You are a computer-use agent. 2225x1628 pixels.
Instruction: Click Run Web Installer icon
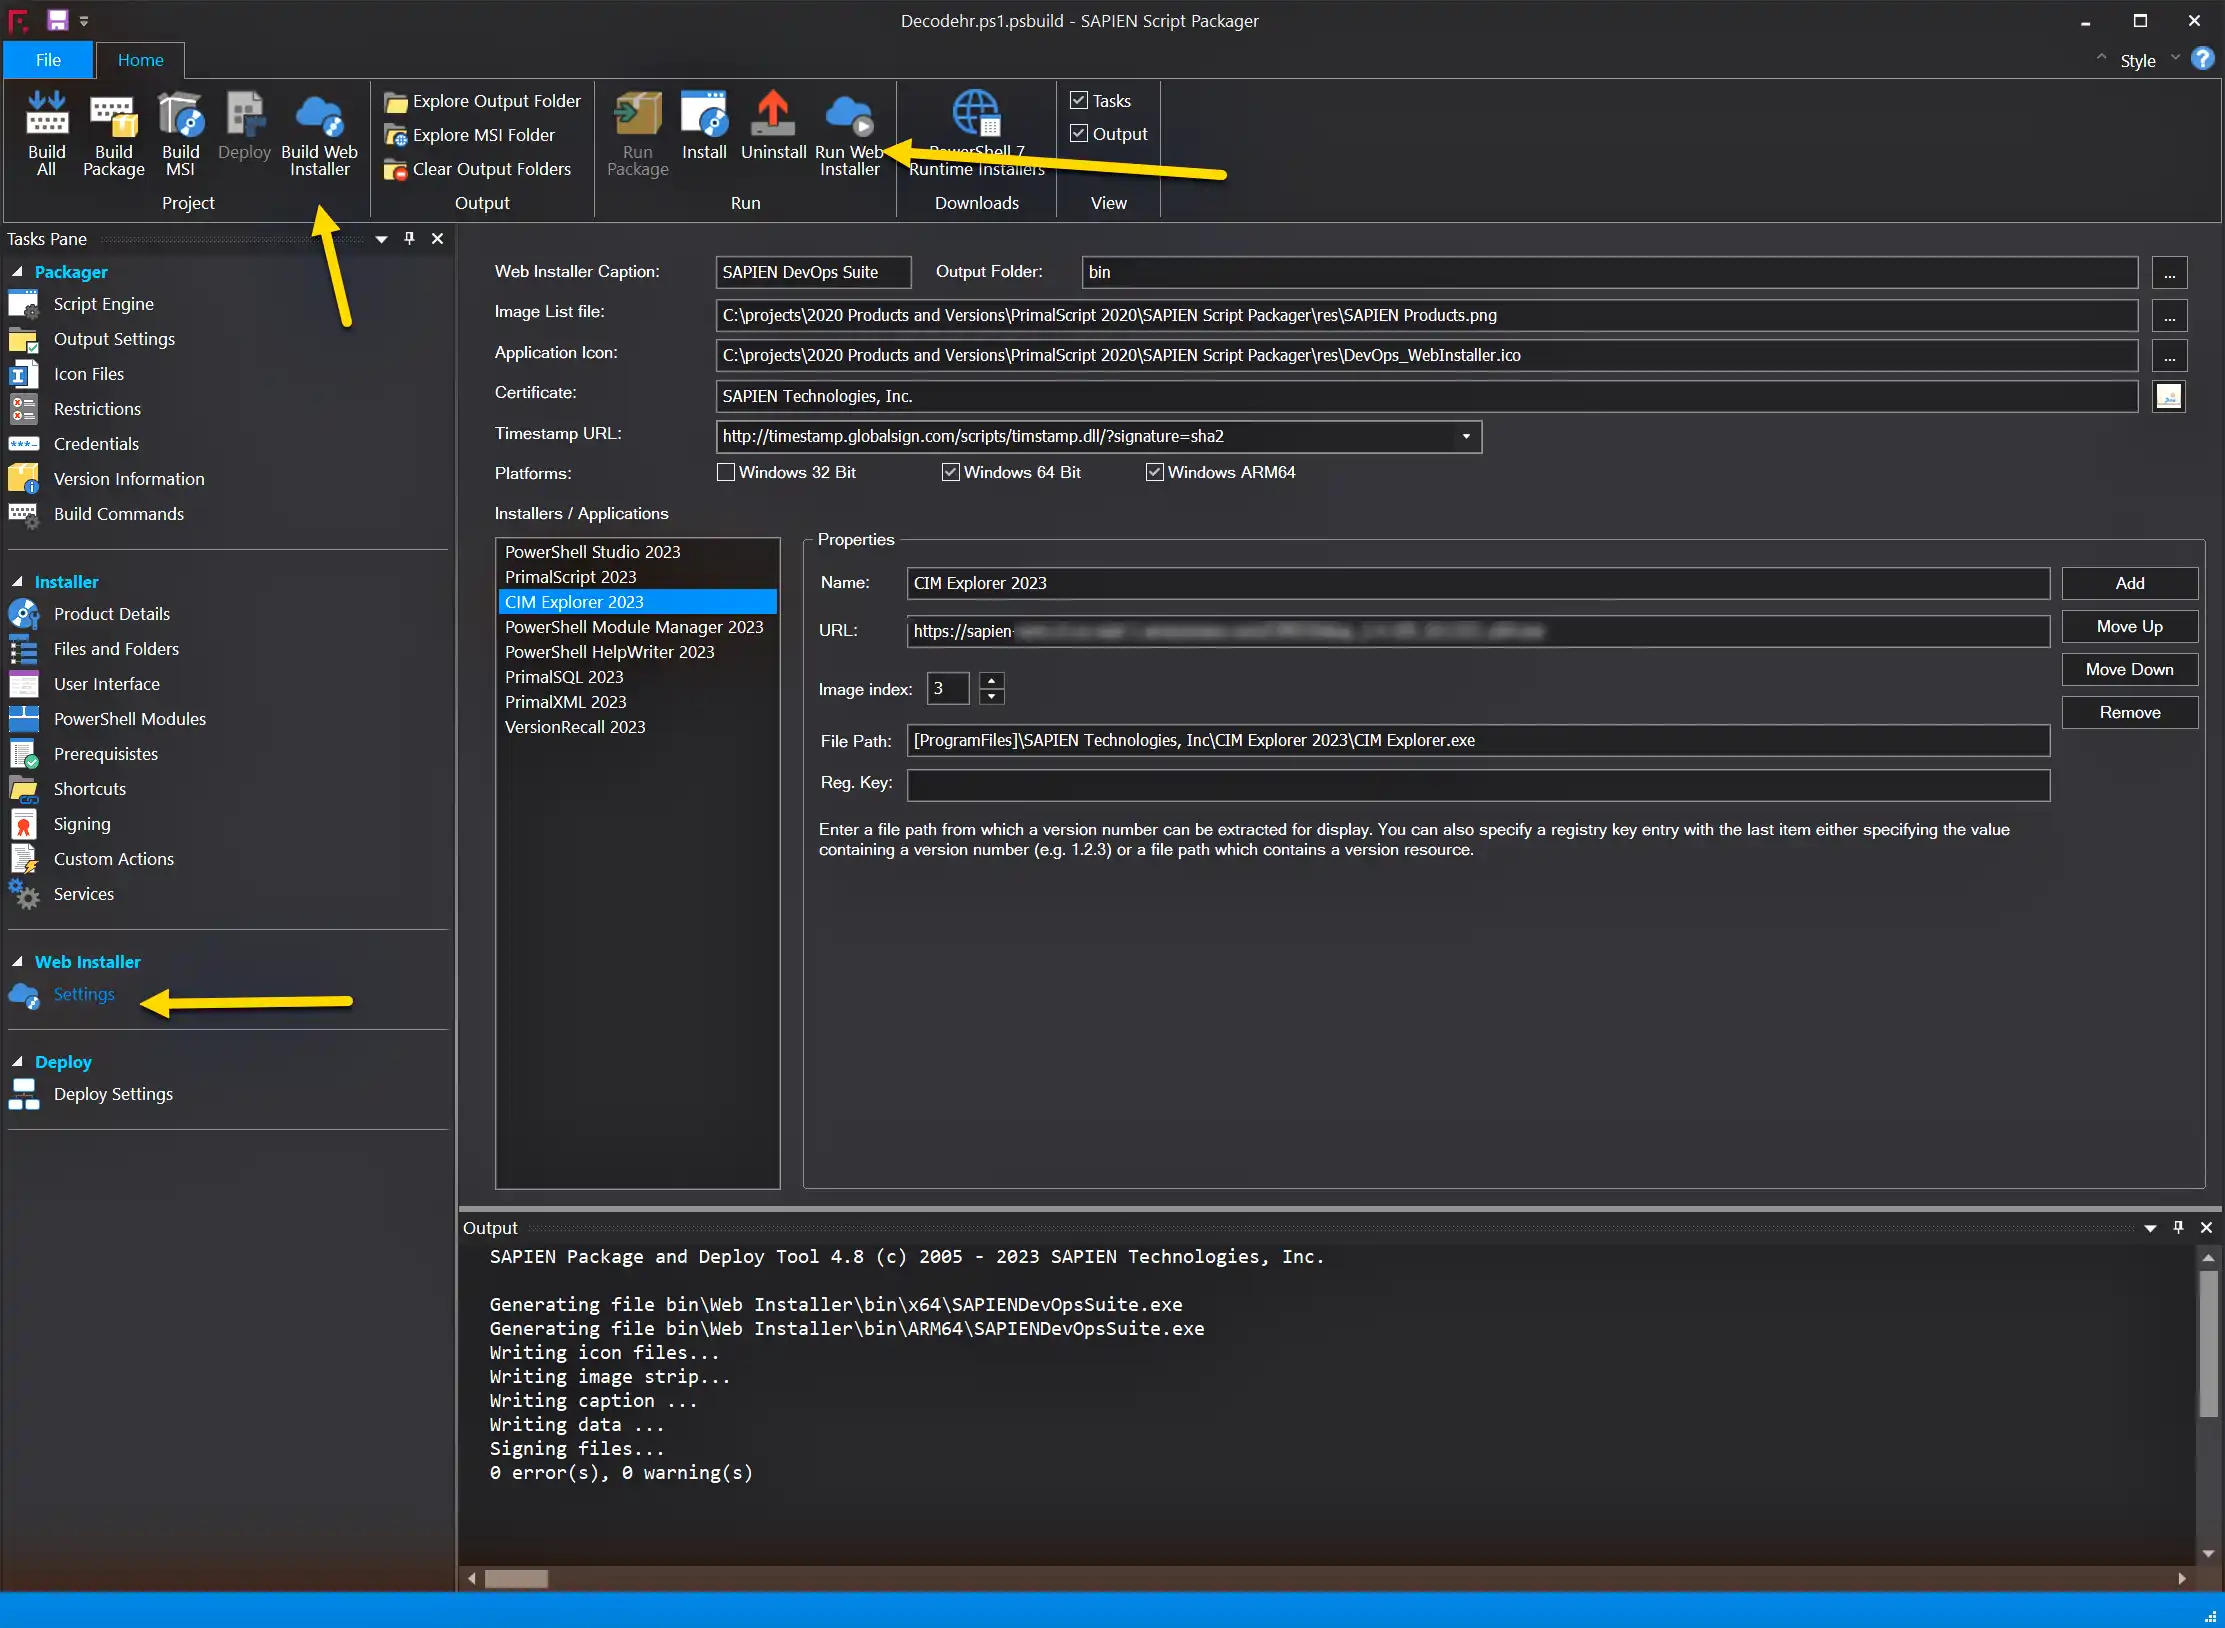click(x=849, y=134)
